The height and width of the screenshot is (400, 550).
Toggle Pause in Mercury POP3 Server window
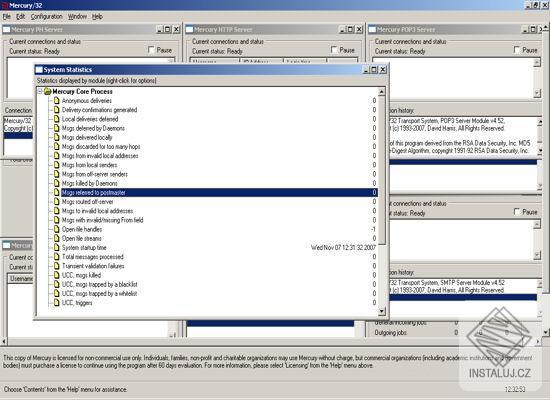517,50
